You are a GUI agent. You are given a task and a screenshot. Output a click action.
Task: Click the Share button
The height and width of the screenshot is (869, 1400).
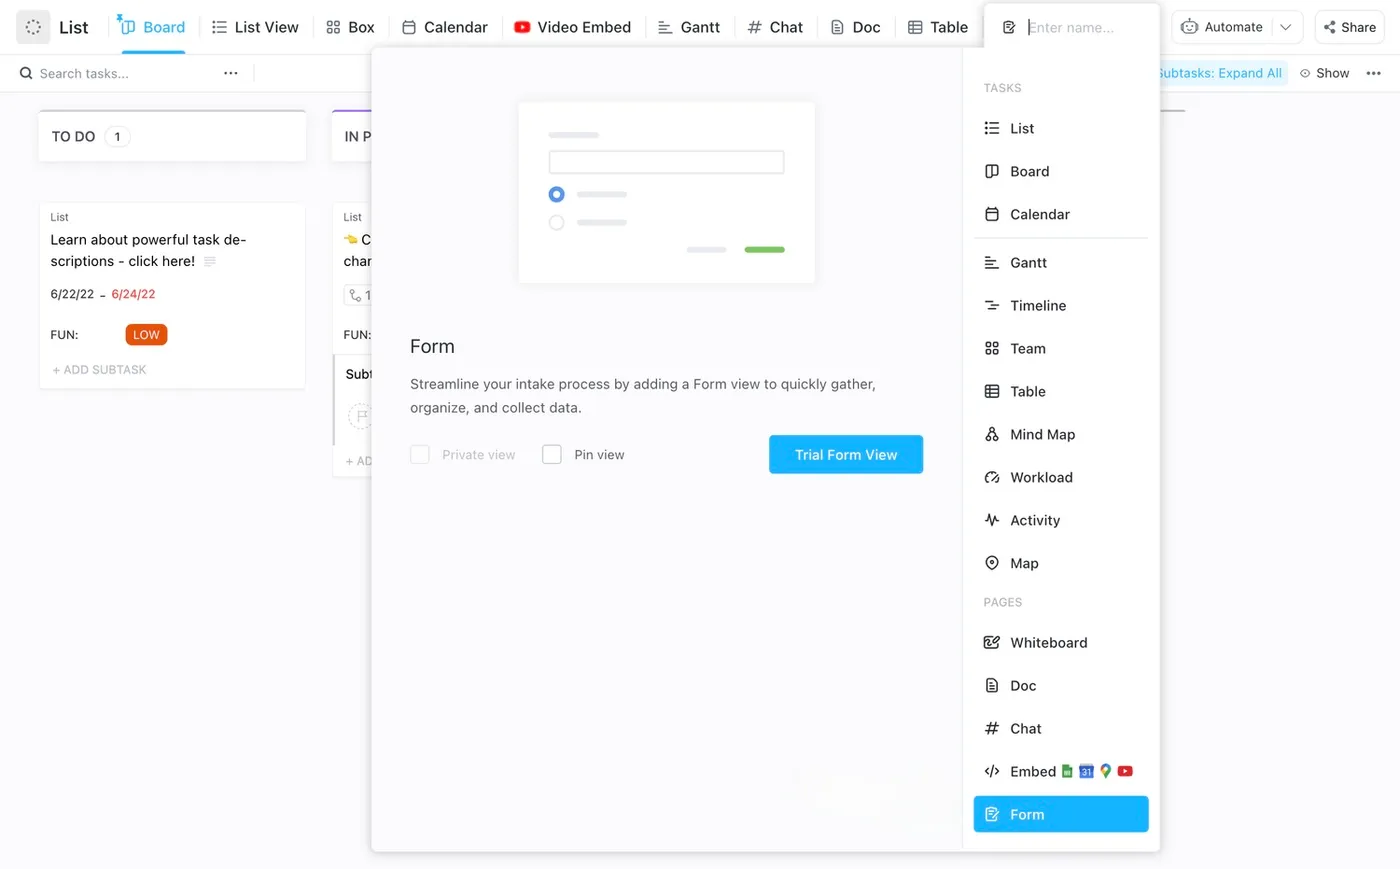click(1350, 27)
